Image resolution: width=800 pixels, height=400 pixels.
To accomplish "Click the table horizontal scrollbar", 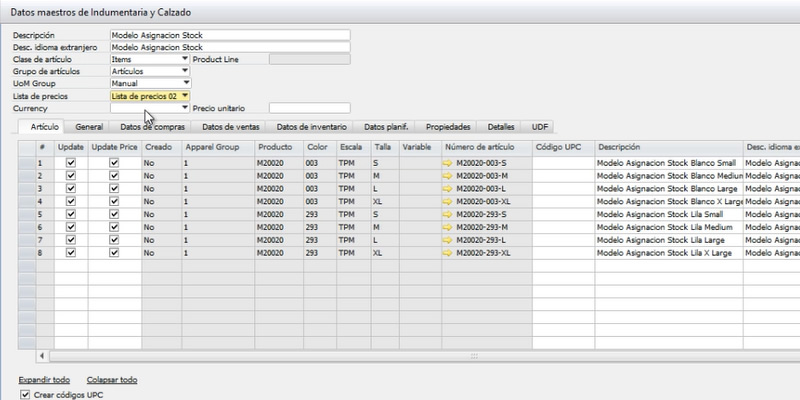I will 400,355.
